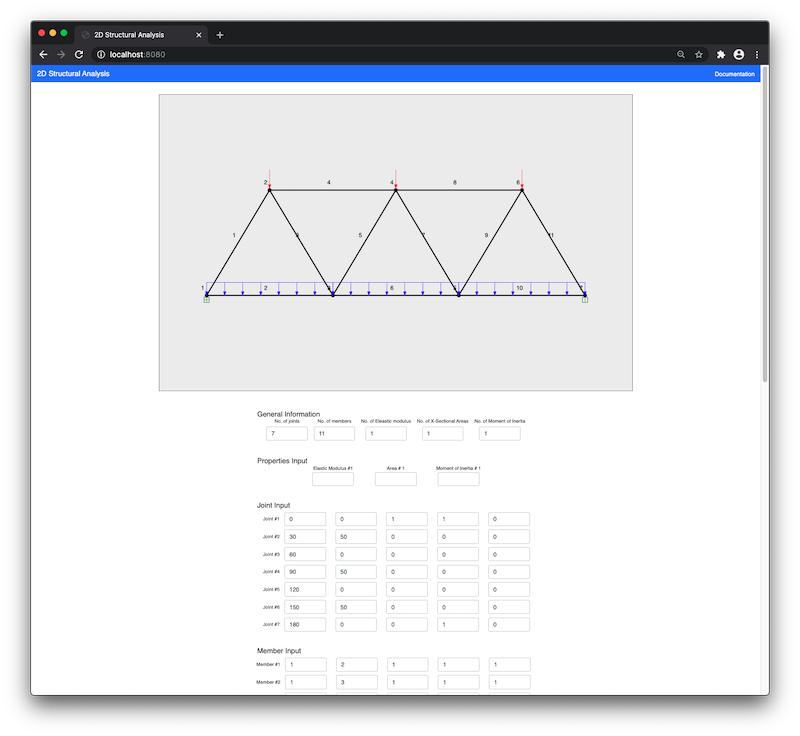Image resolution: width=800 pixels, height=736 pixels.
Task: View site information for localhost
Action: tap(101, 54)
